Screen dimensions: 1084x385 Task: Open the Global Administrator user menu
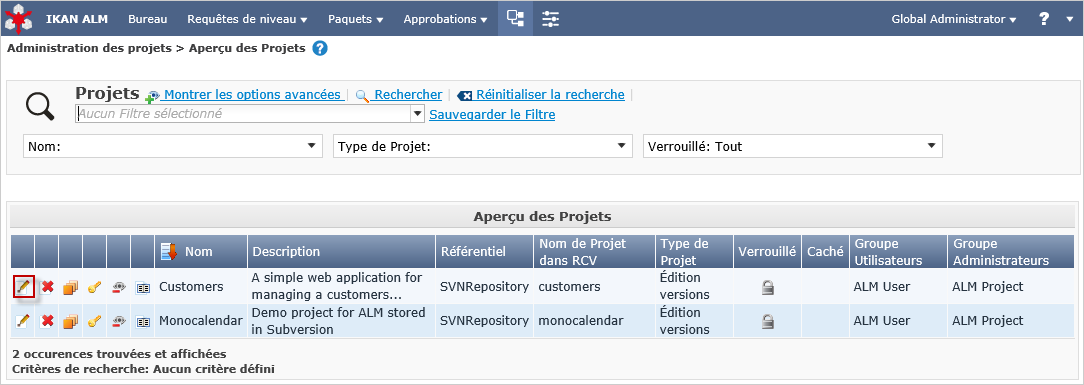(953, 19)
